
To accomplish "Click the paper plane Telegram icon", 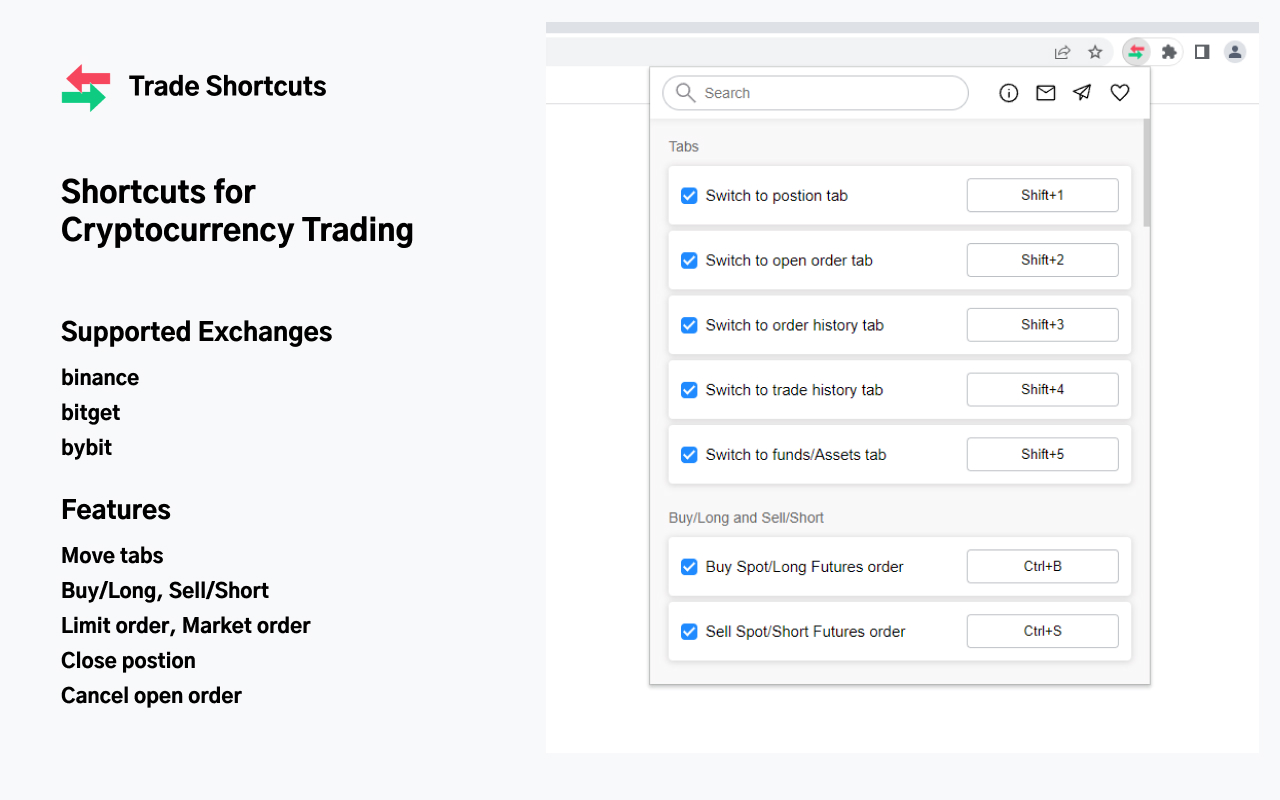I will coord(1082,93).
